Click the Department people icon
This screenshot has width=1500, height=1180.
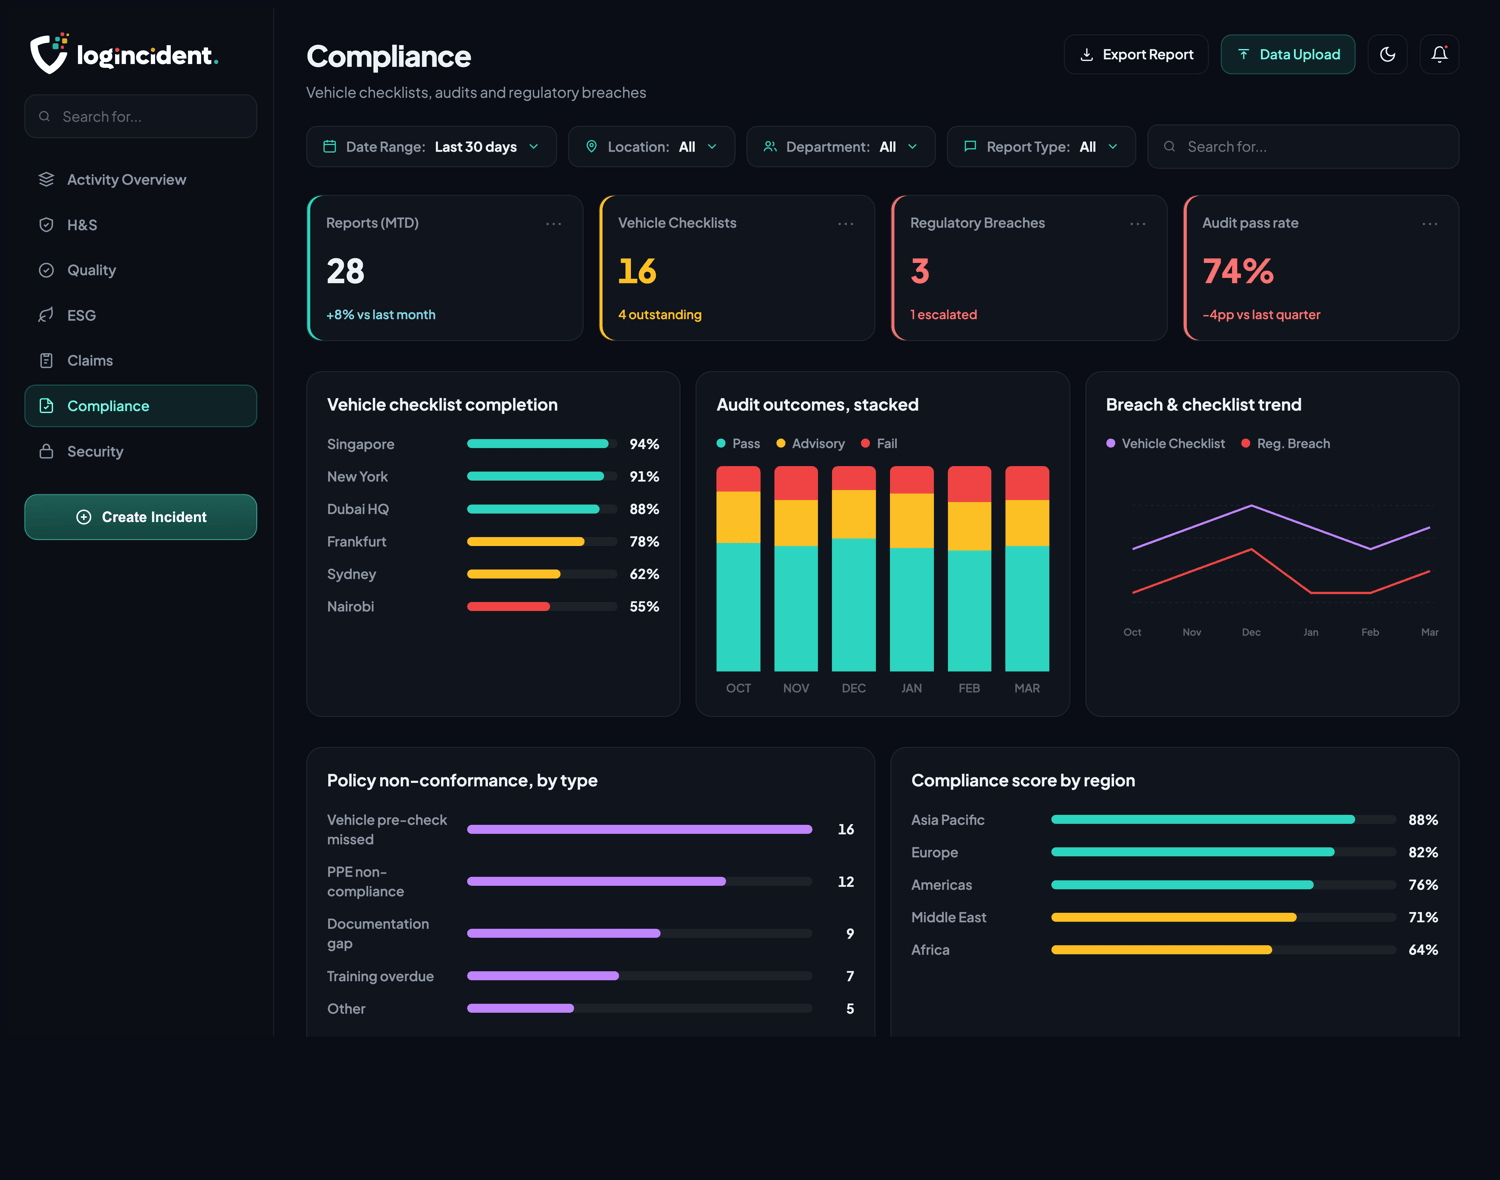(x=770, y=147)
